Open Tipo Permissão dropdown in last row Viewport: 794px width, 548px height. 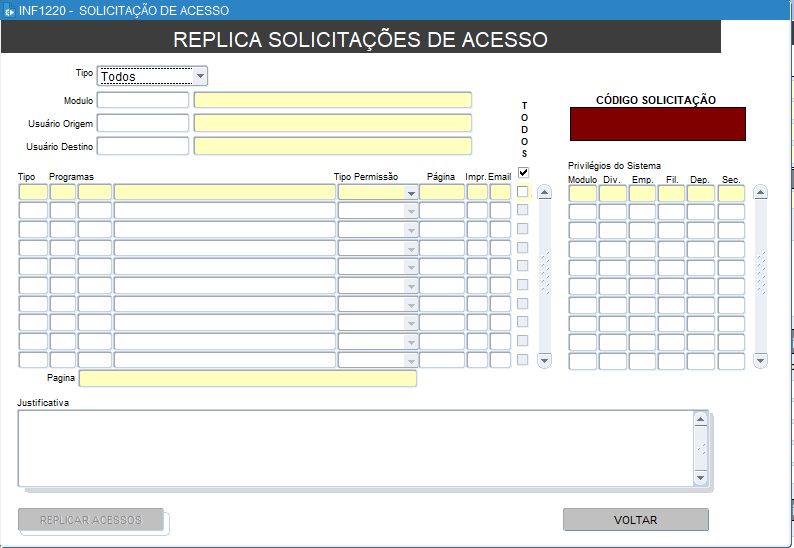click(411, 361)
